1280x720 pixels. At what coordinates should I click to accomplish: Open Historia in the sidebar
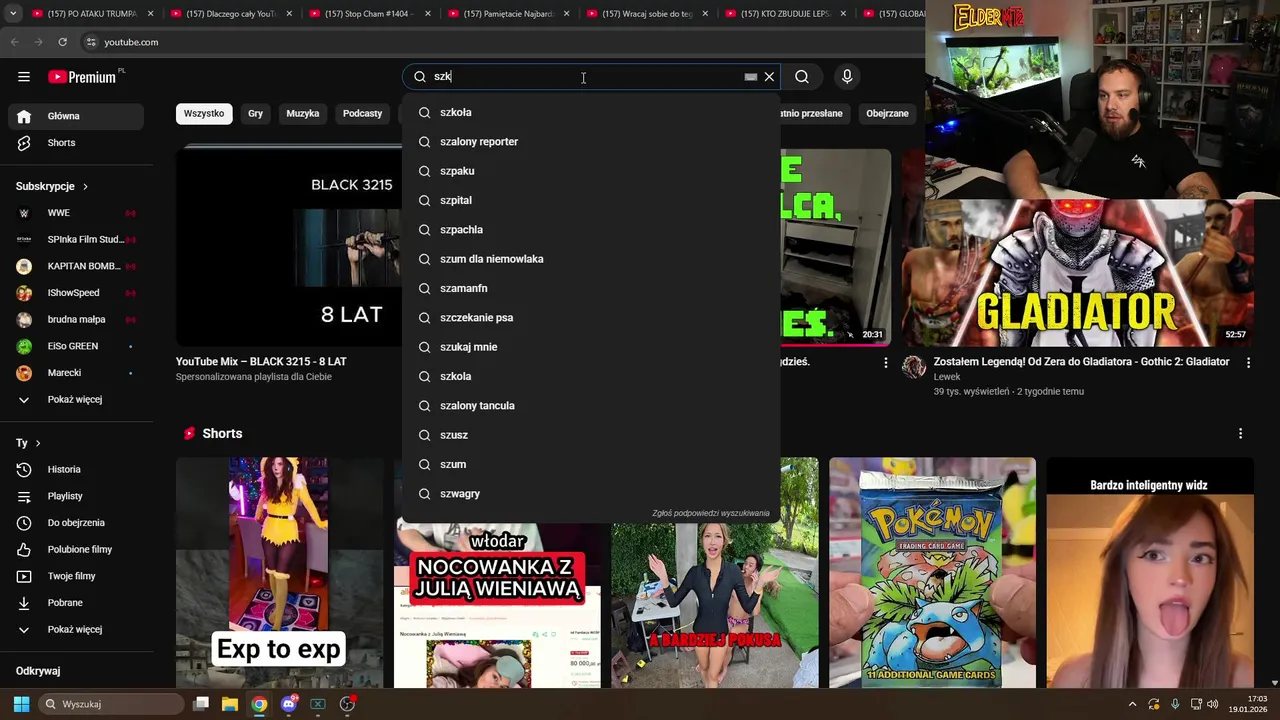76,469
